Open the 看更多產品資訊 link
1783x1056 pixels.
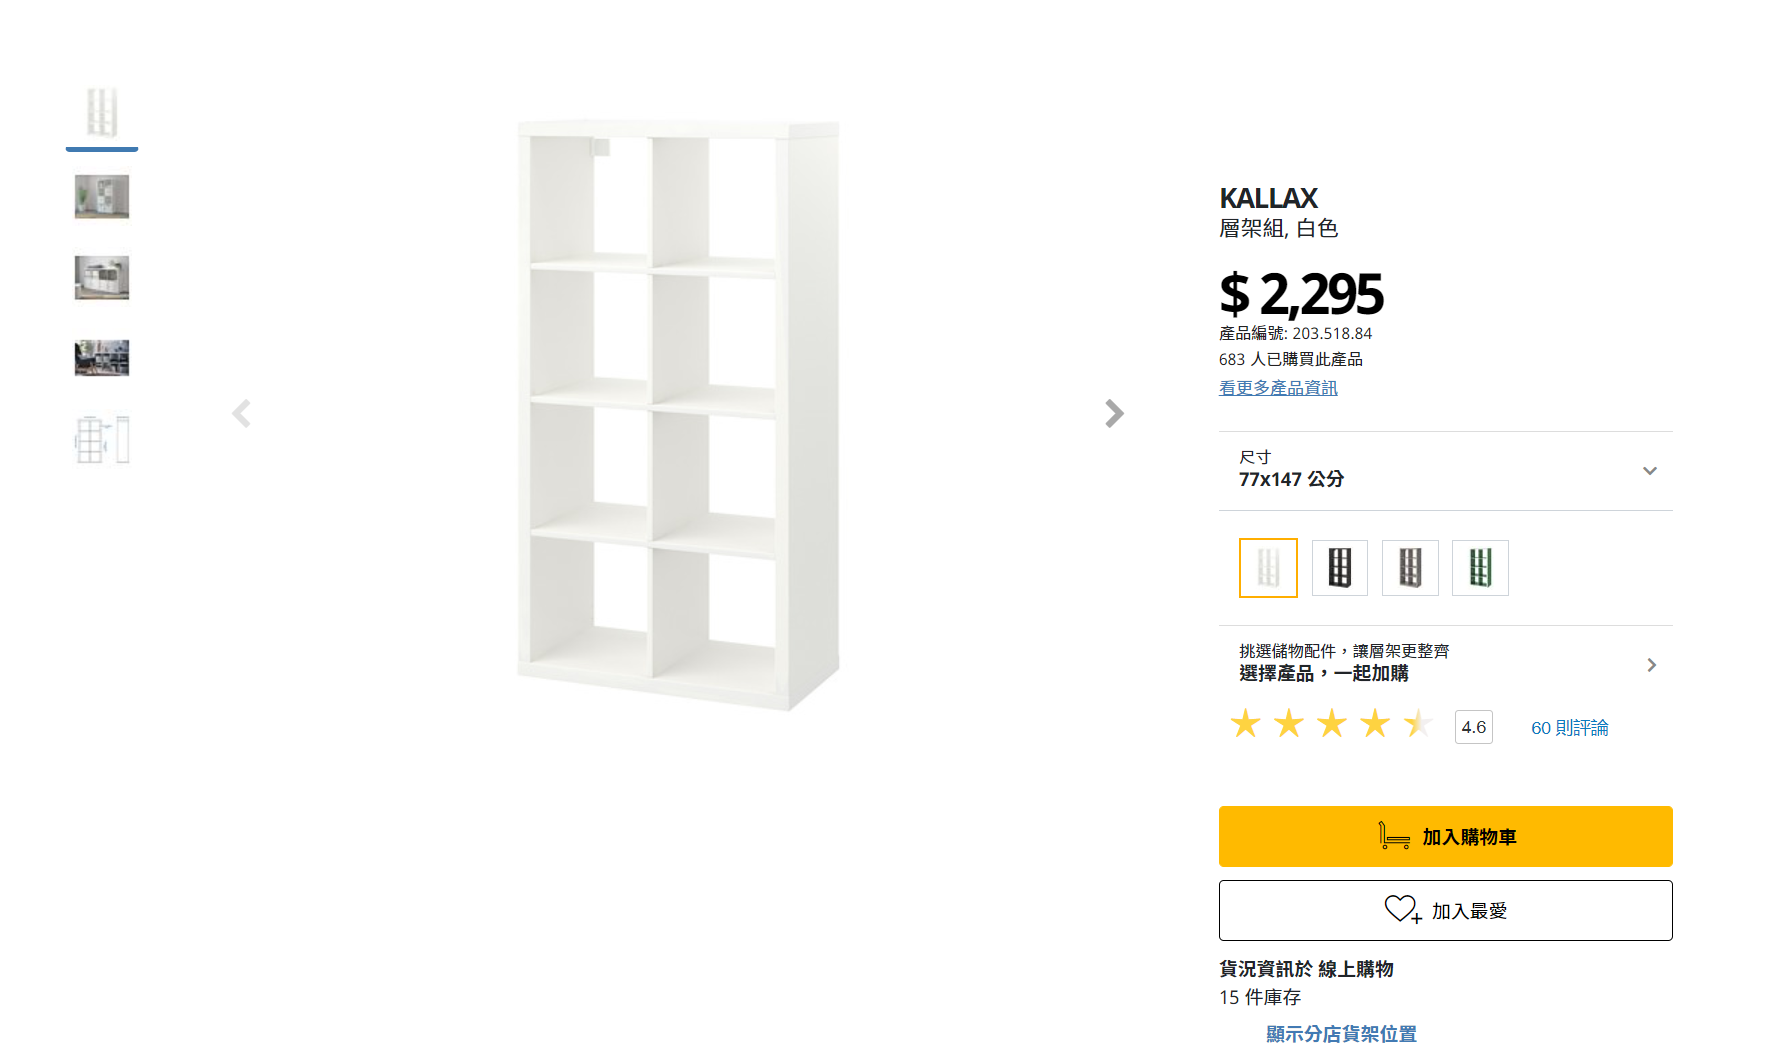1278,388
